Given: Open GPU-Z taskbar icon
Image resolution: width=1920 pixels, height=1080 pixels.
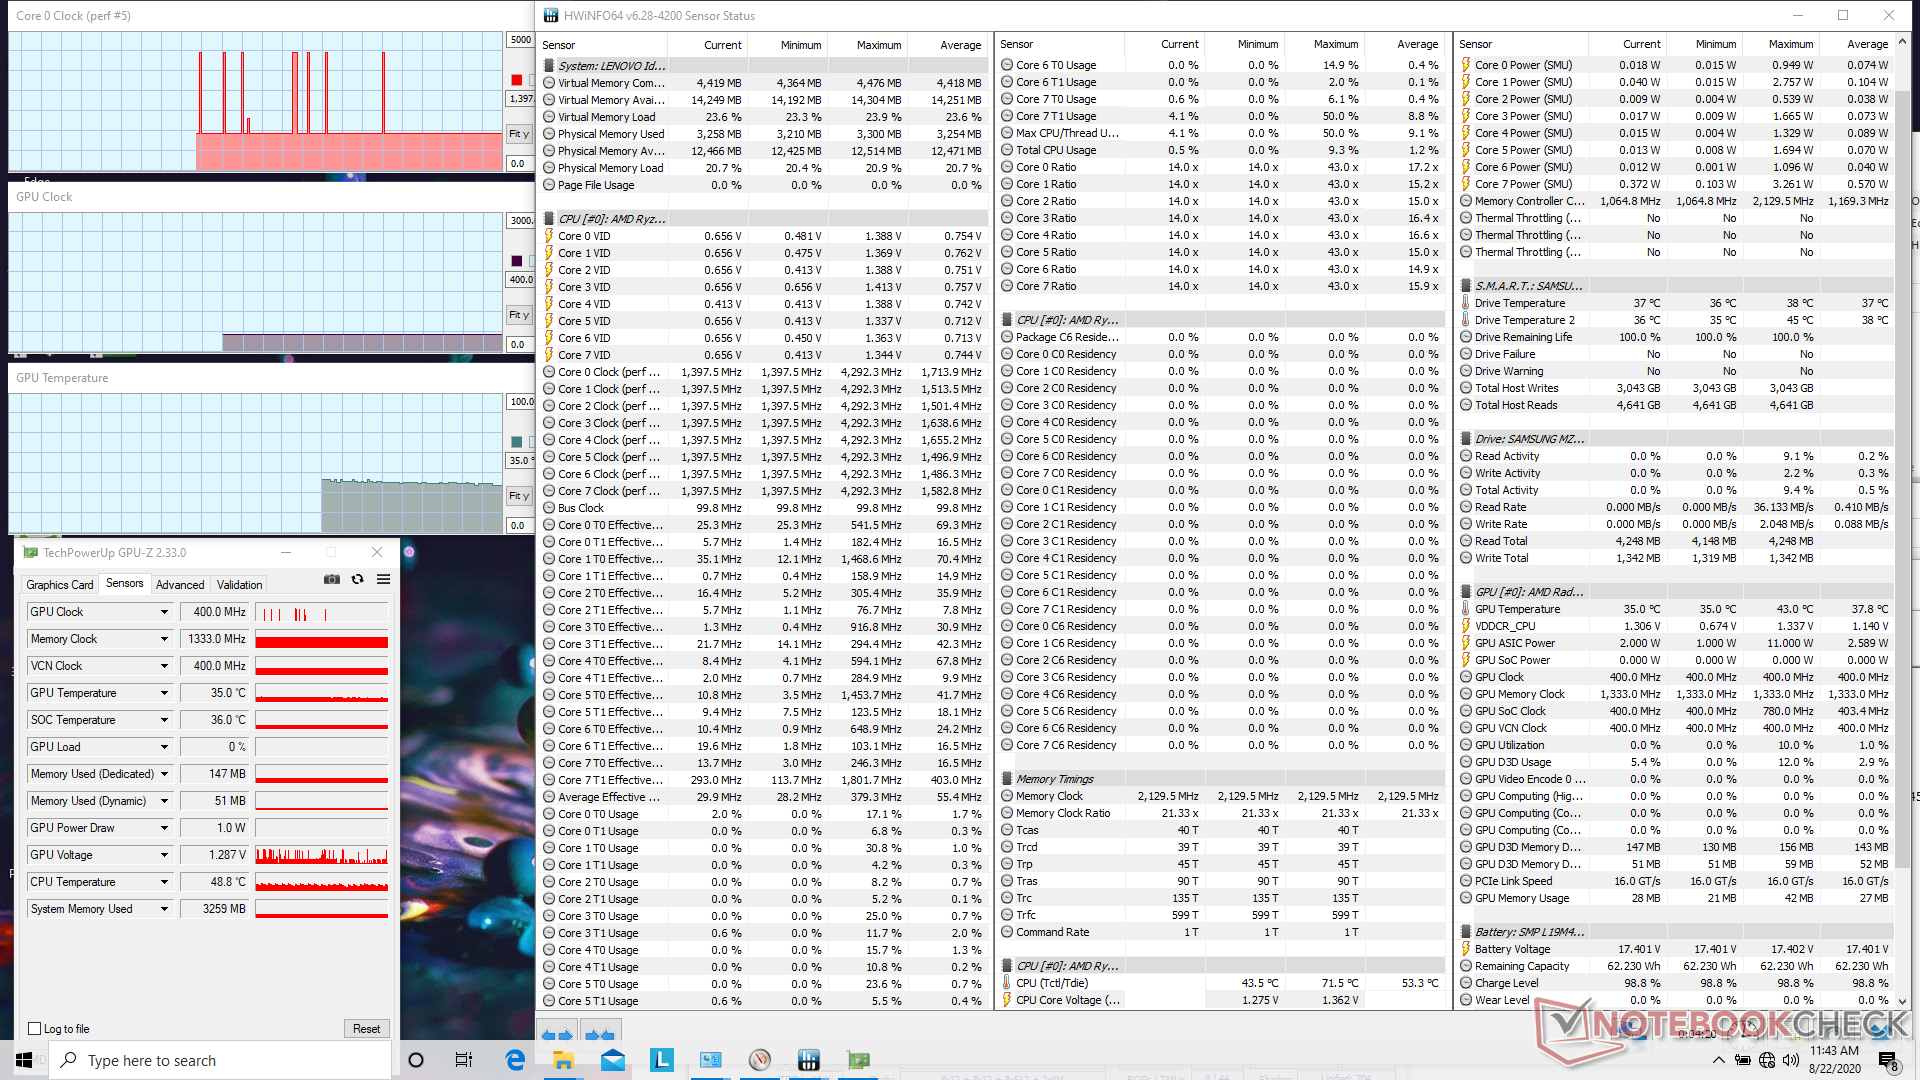Looking at the screenshot, I should click(x=858, y=1060).
